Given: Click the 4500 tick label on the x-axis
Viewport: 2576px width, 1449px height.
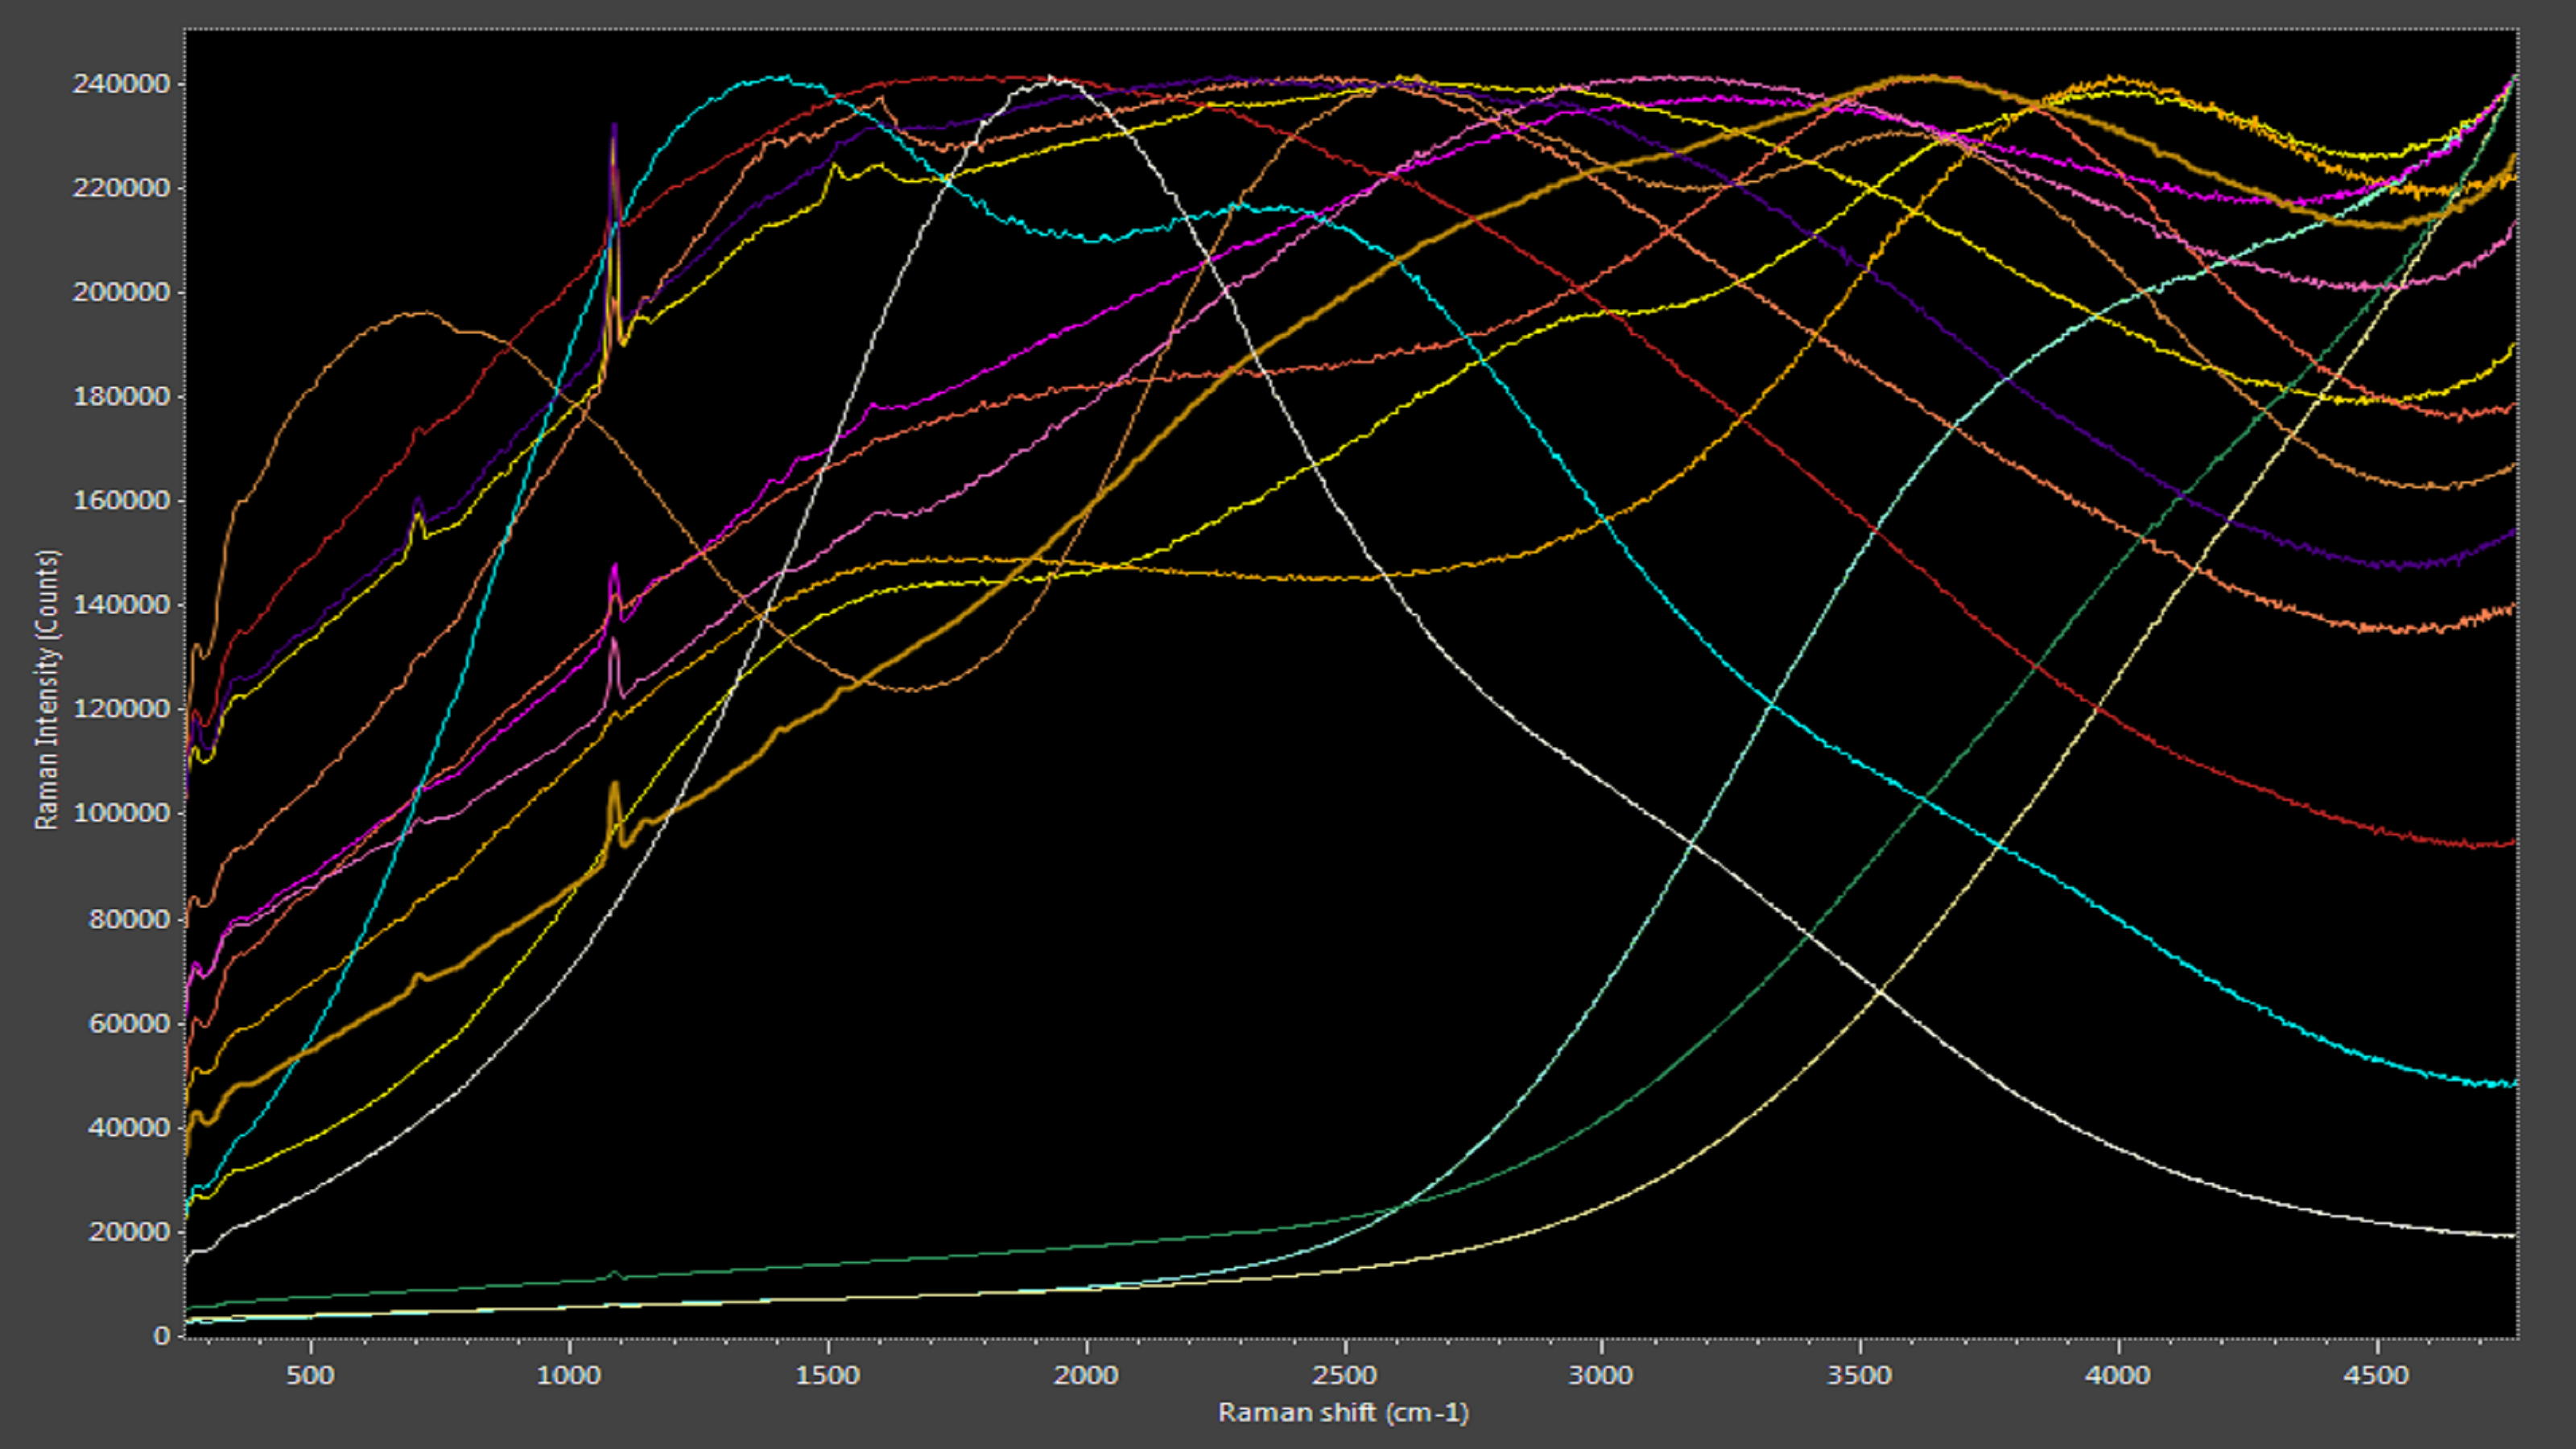Looking at the screenshot, I should tap(2376, 1375).
